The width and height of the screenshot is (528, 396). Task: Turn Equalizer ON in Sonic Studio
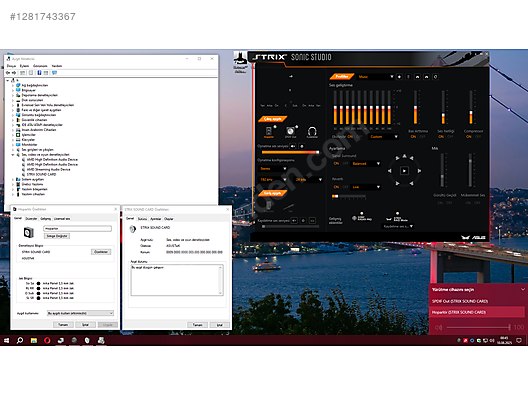click(x=350, y=137)
